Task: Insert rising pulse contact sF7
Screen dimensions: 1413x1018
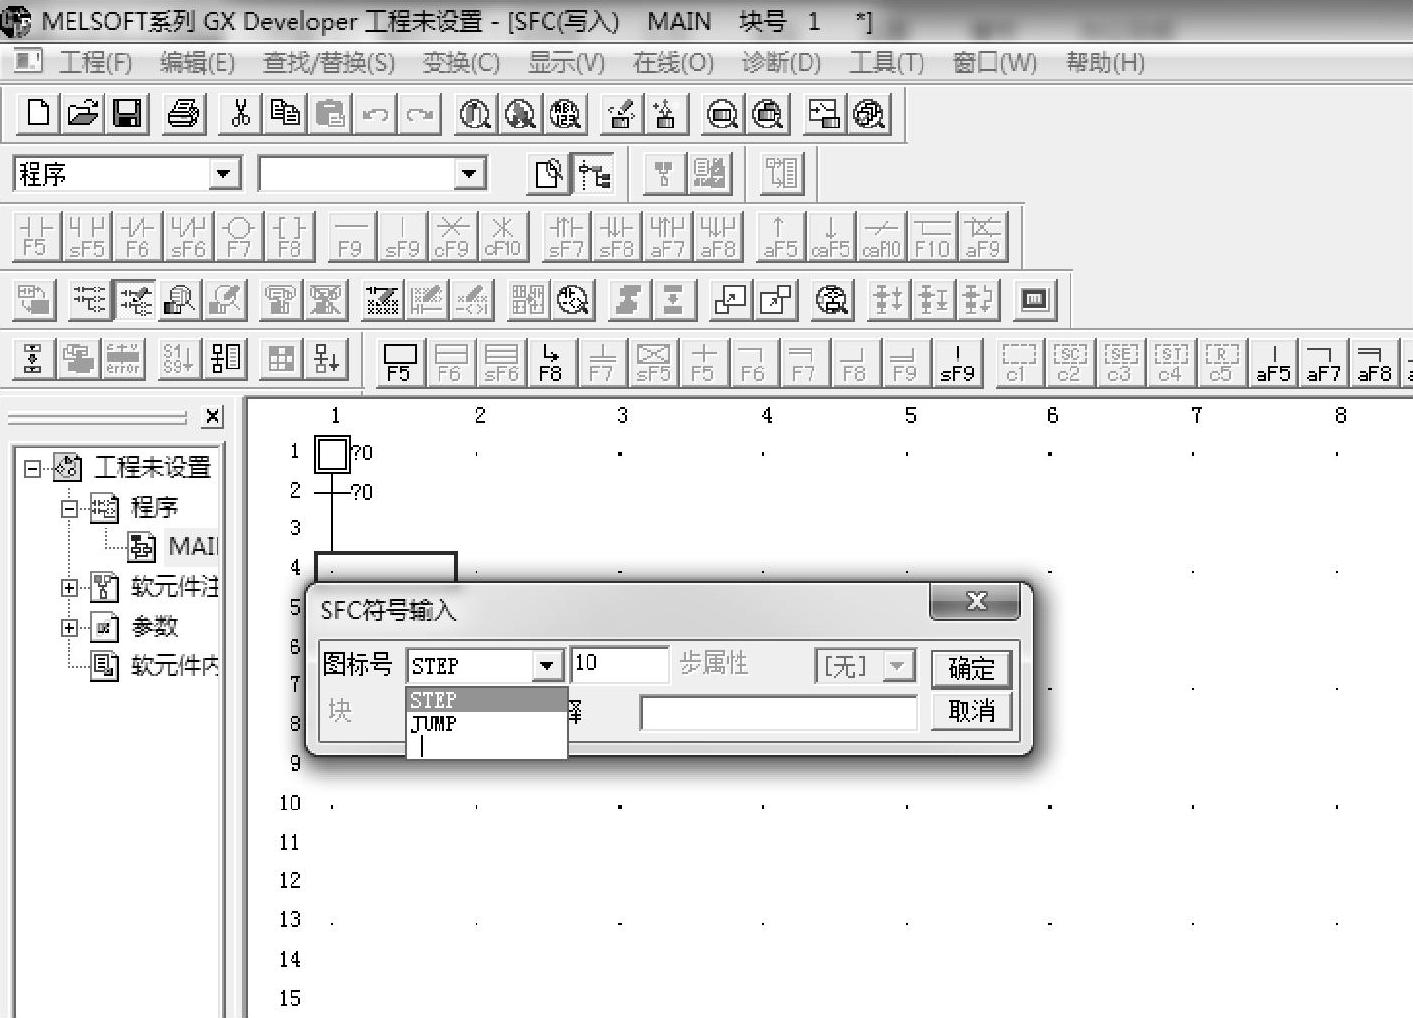Action: pyautogui.click(x=565, y=236)
